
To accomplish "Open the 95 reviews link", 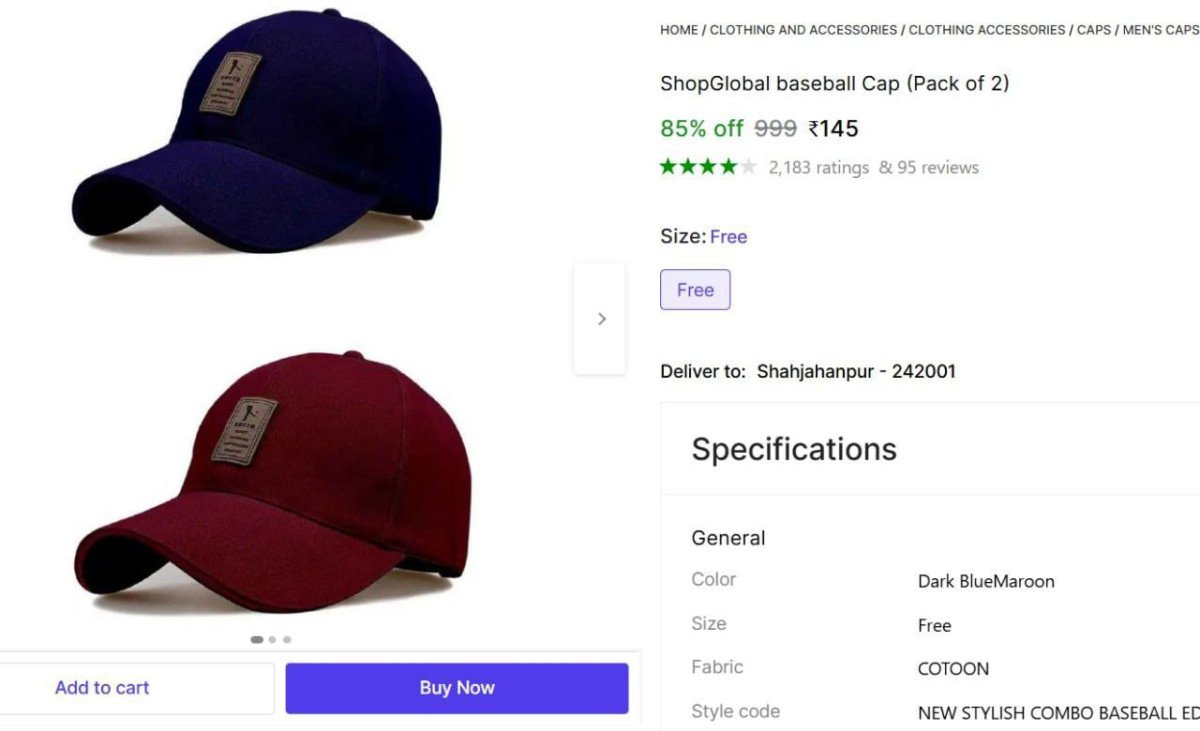I will coord(928,168).
